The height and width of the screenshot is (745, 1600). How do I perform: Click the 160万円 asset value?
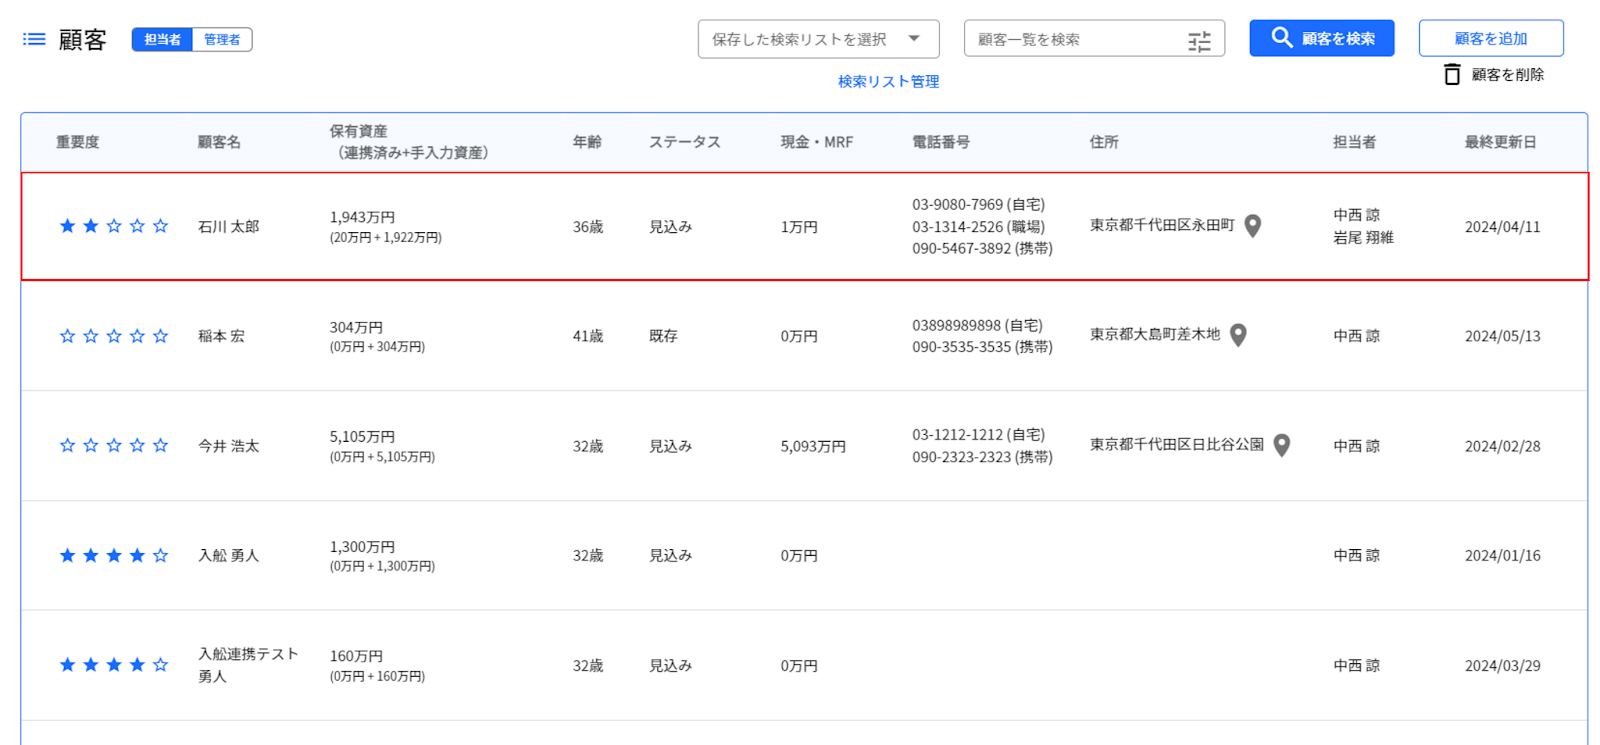356,656
